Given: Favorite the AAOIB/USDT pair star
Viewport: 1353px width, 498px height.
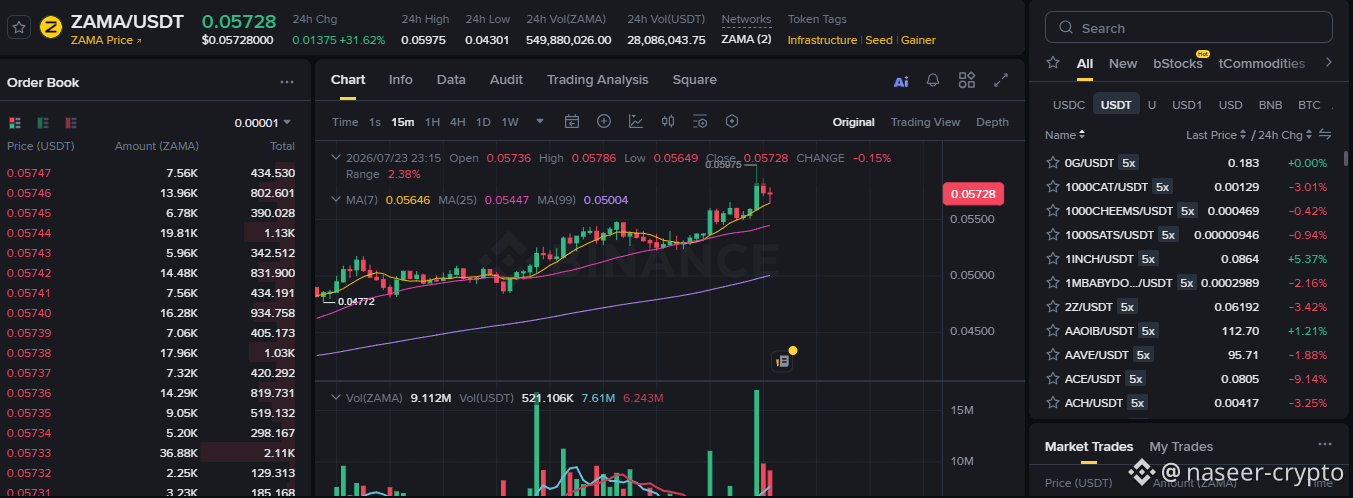Looking at the screenshot, I should tap(1052, 331).
